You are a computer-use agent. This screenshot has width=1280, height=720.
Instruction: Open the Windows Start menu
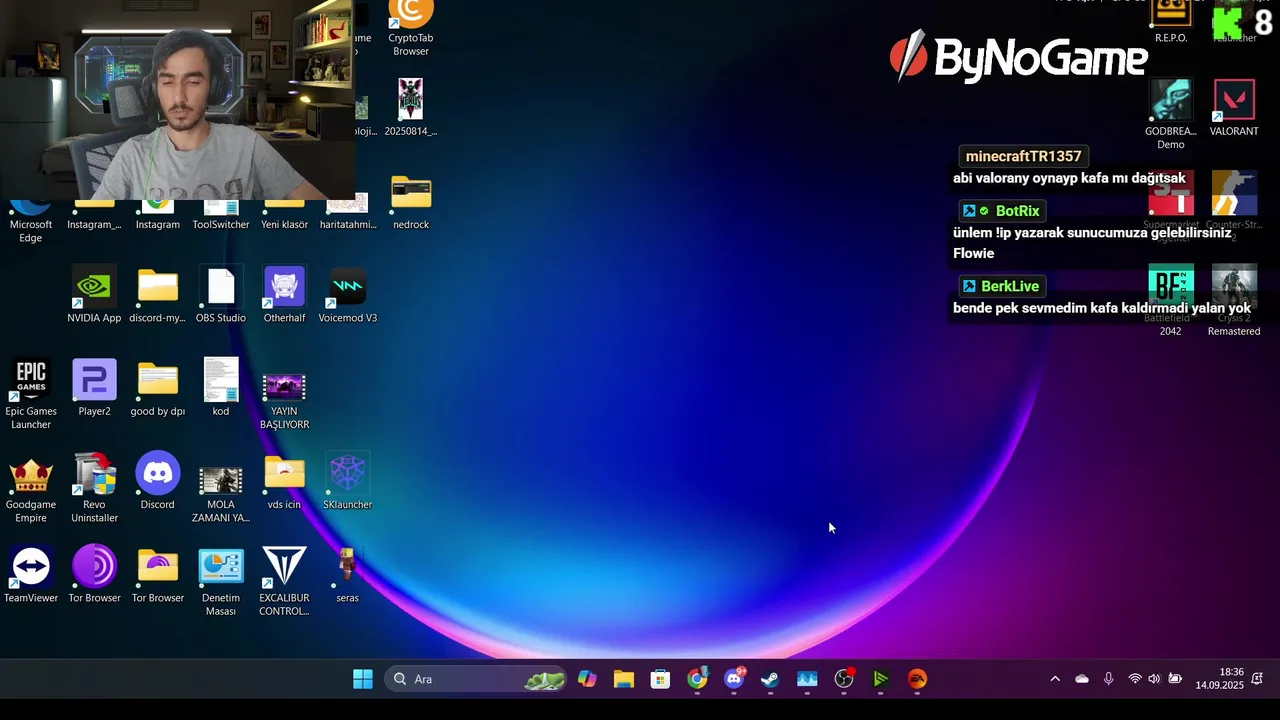[363, 679]
